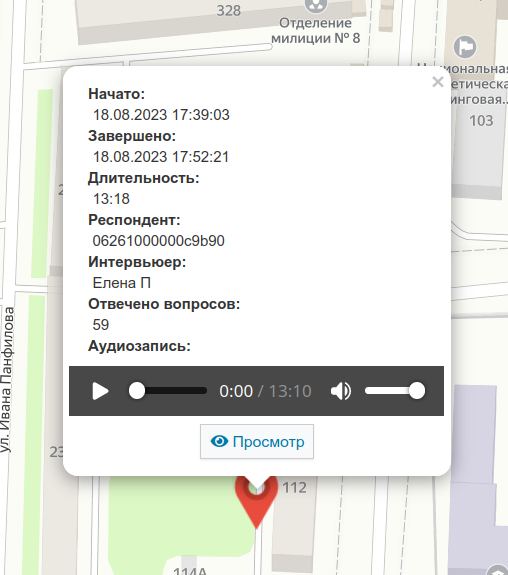The height and width of the screenshot is (575, 508).
Task: Click the Завершено label
Action: coord(132,136)
